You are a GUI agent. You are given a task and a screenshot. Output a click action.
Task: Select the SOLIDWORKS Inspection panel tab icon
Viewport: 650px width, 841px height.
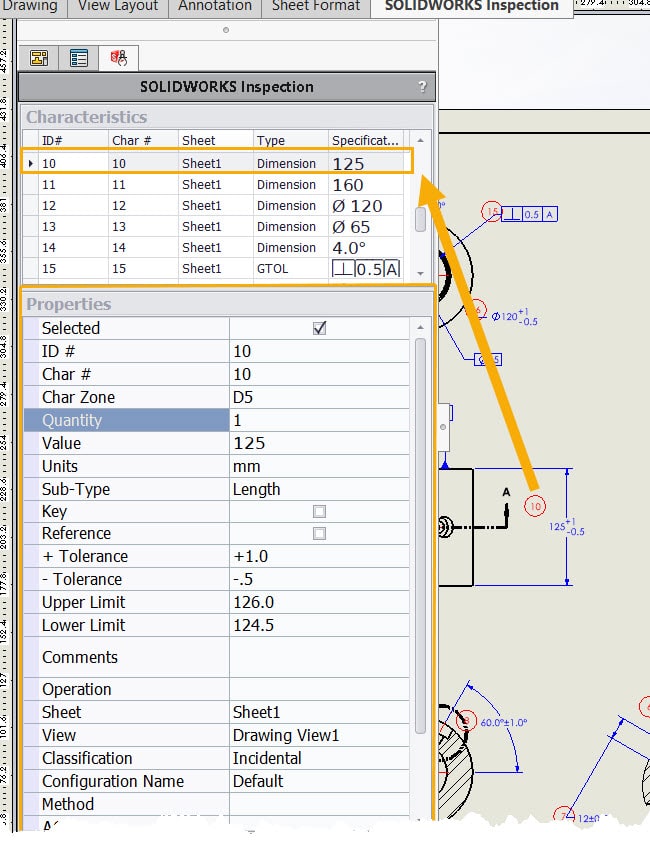(119, 57)
